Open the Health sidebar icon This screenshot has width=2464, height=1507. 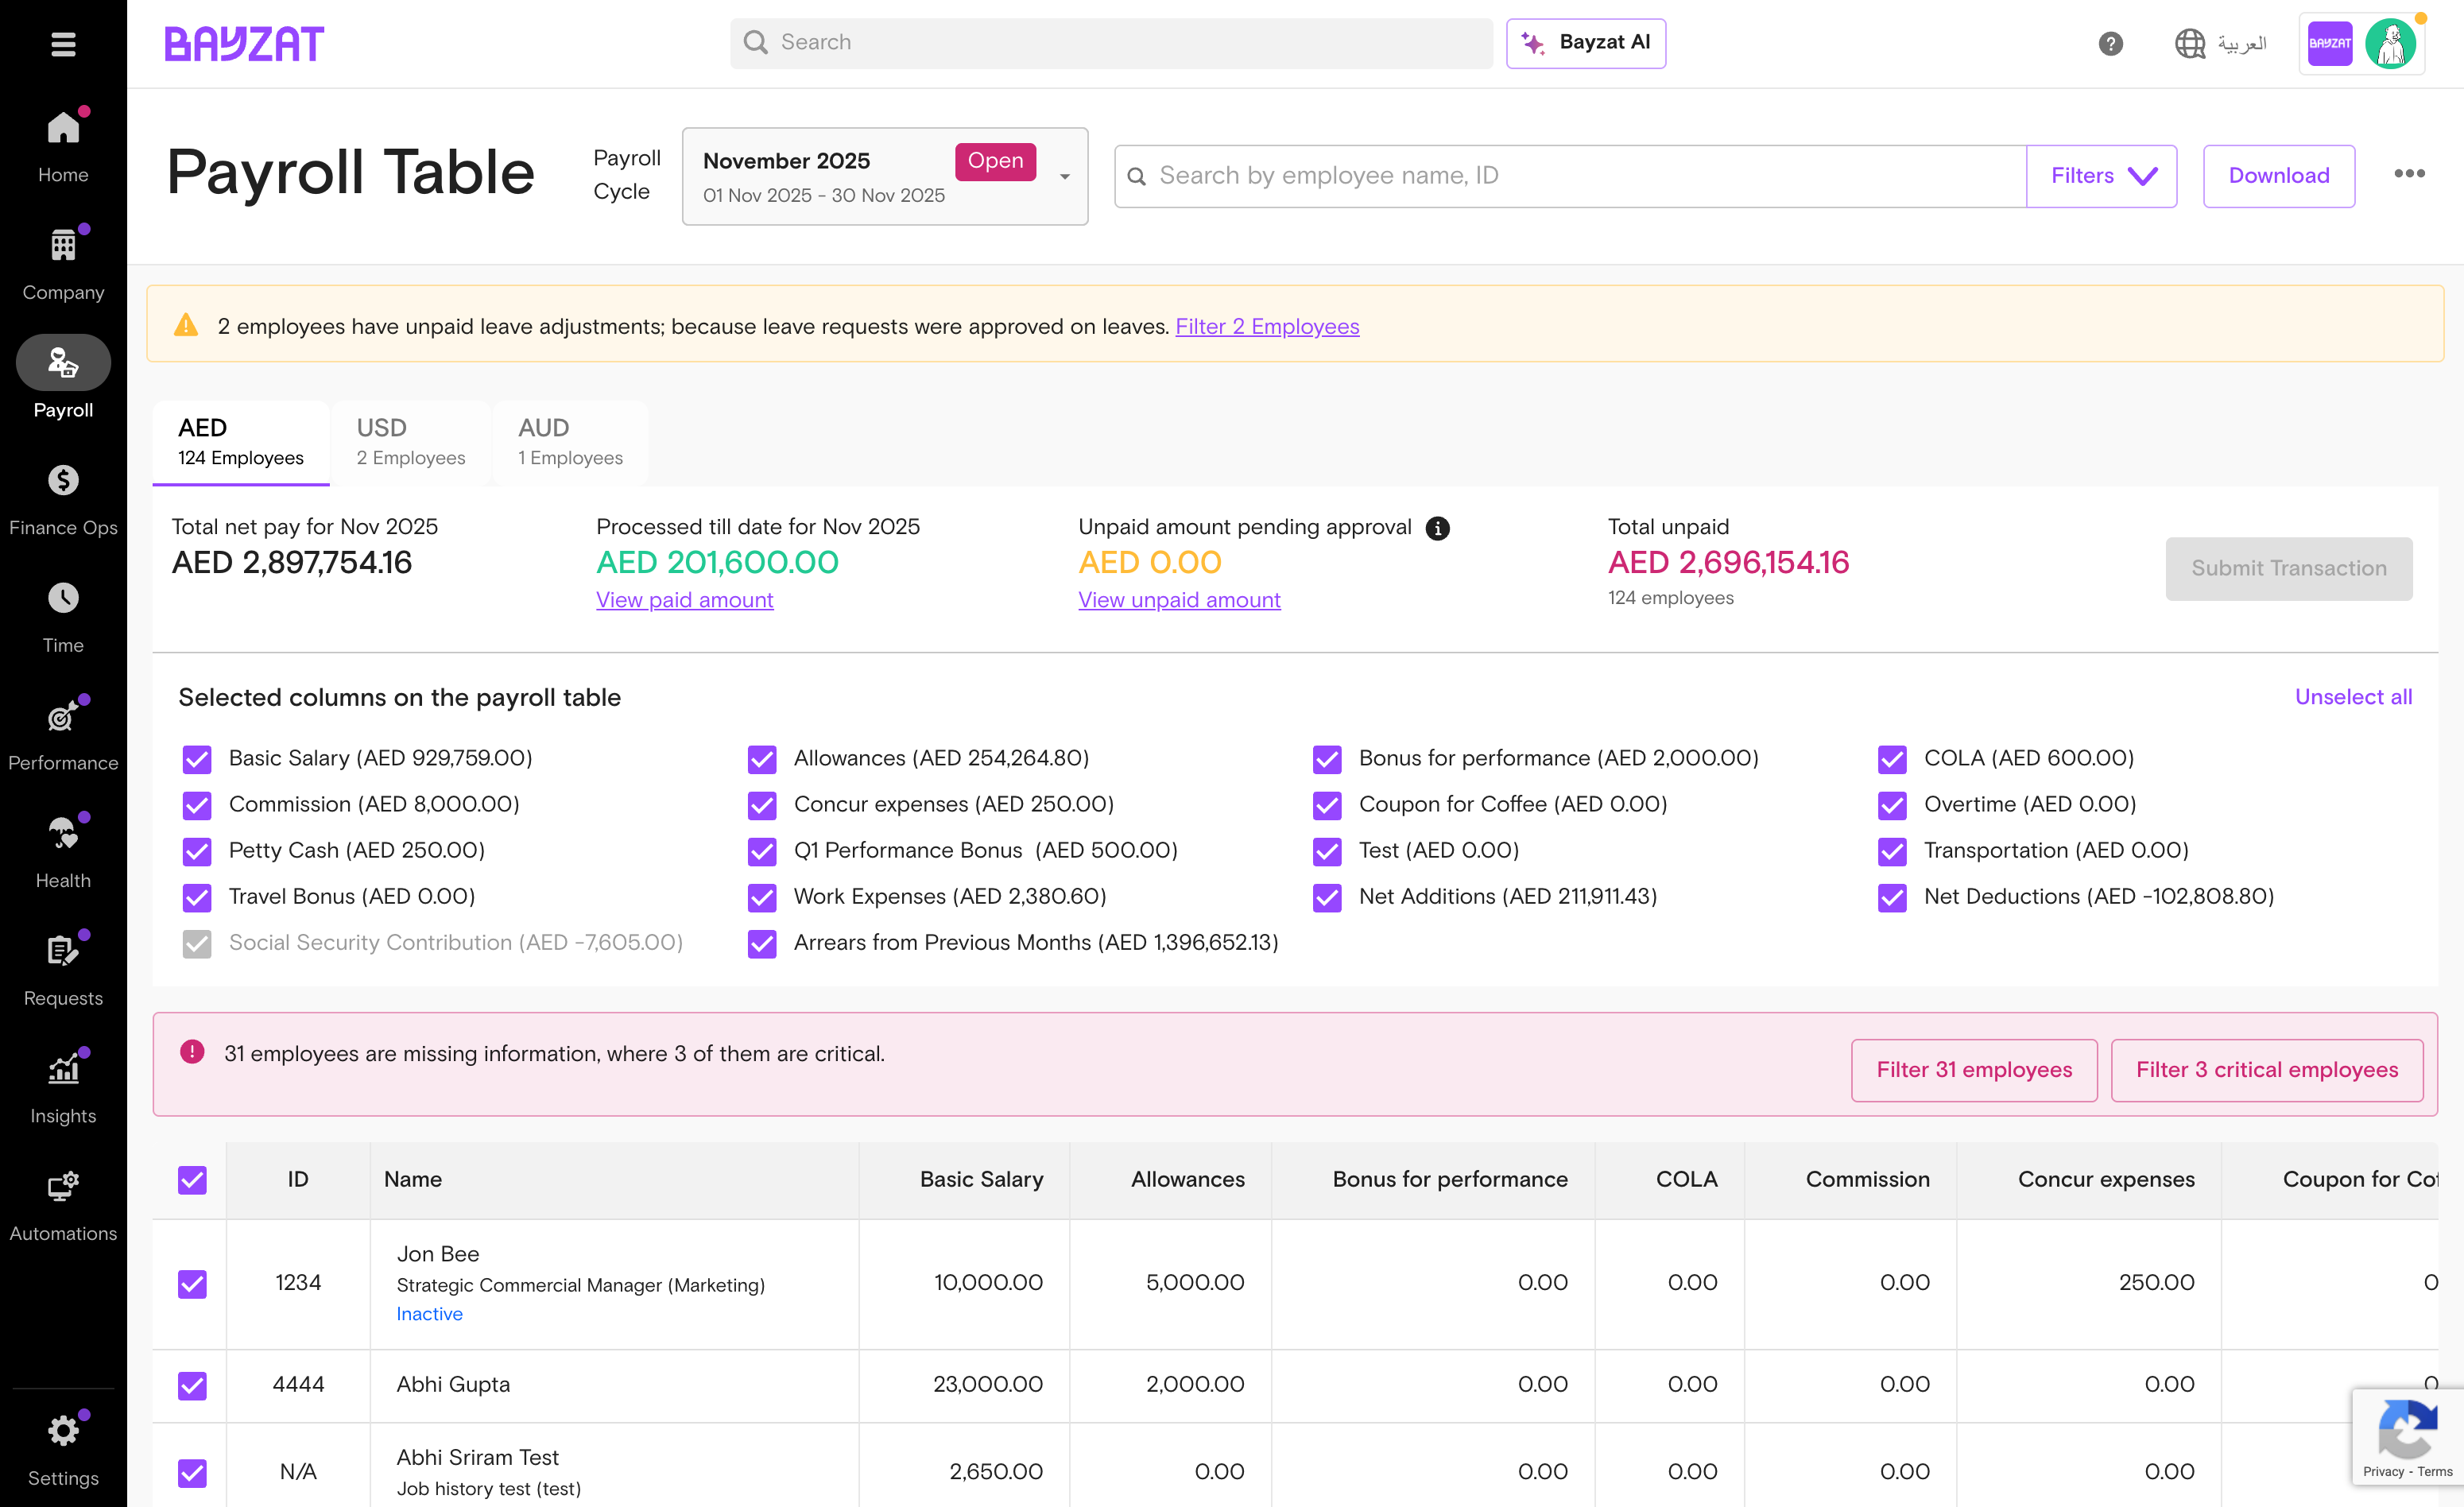pyautogui.click(x=63, y=833)
